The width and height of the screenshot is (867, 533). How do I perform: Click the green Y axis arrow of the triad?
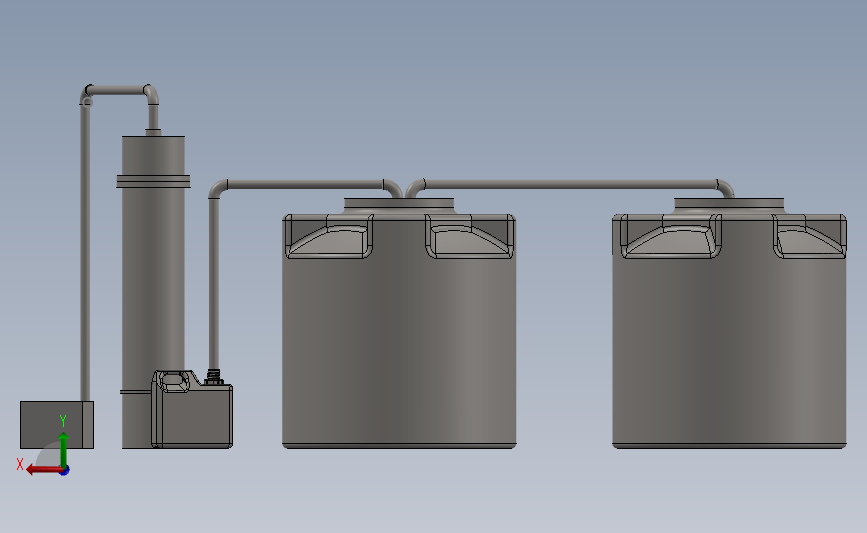64,449
